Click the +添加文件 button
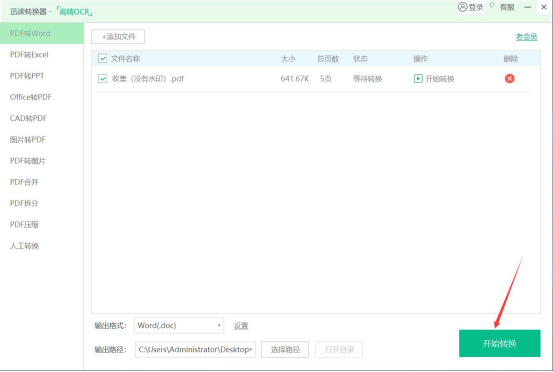 pos(118,37)
